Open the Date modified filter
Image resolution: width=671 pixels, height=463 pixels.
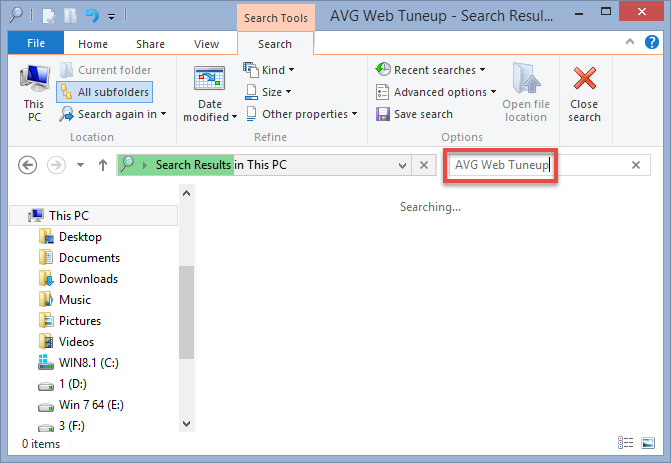point(210,93)
